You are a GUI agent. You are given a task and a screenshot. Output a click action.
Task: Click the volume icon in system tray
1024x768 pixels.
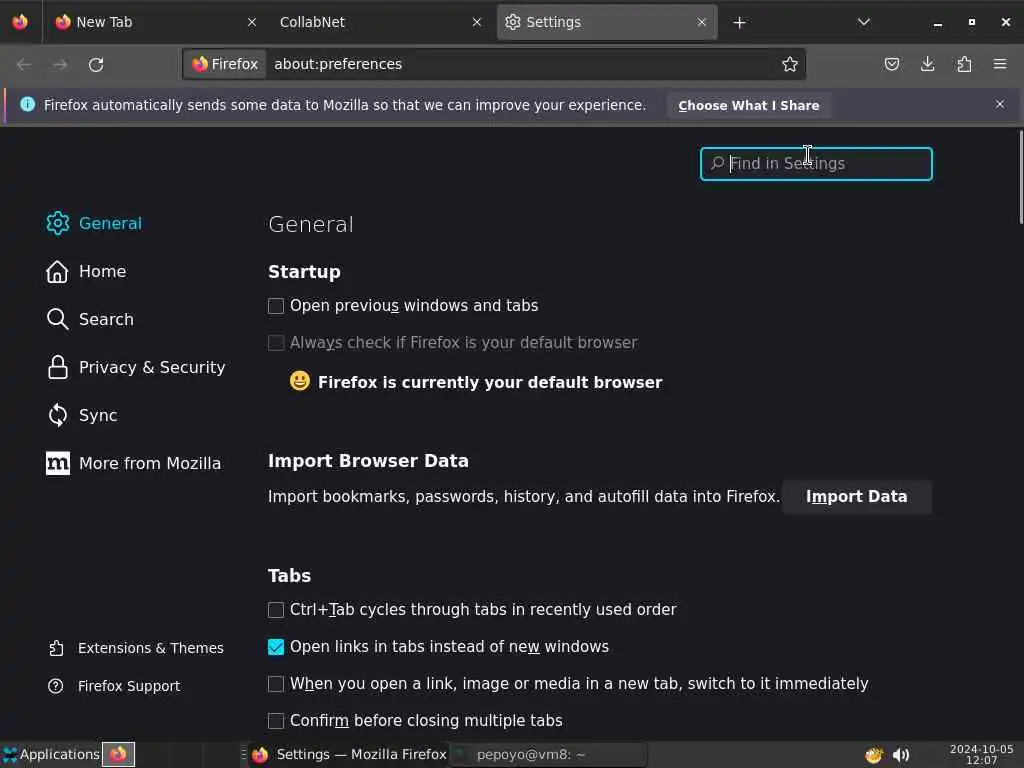coord(901,755)
